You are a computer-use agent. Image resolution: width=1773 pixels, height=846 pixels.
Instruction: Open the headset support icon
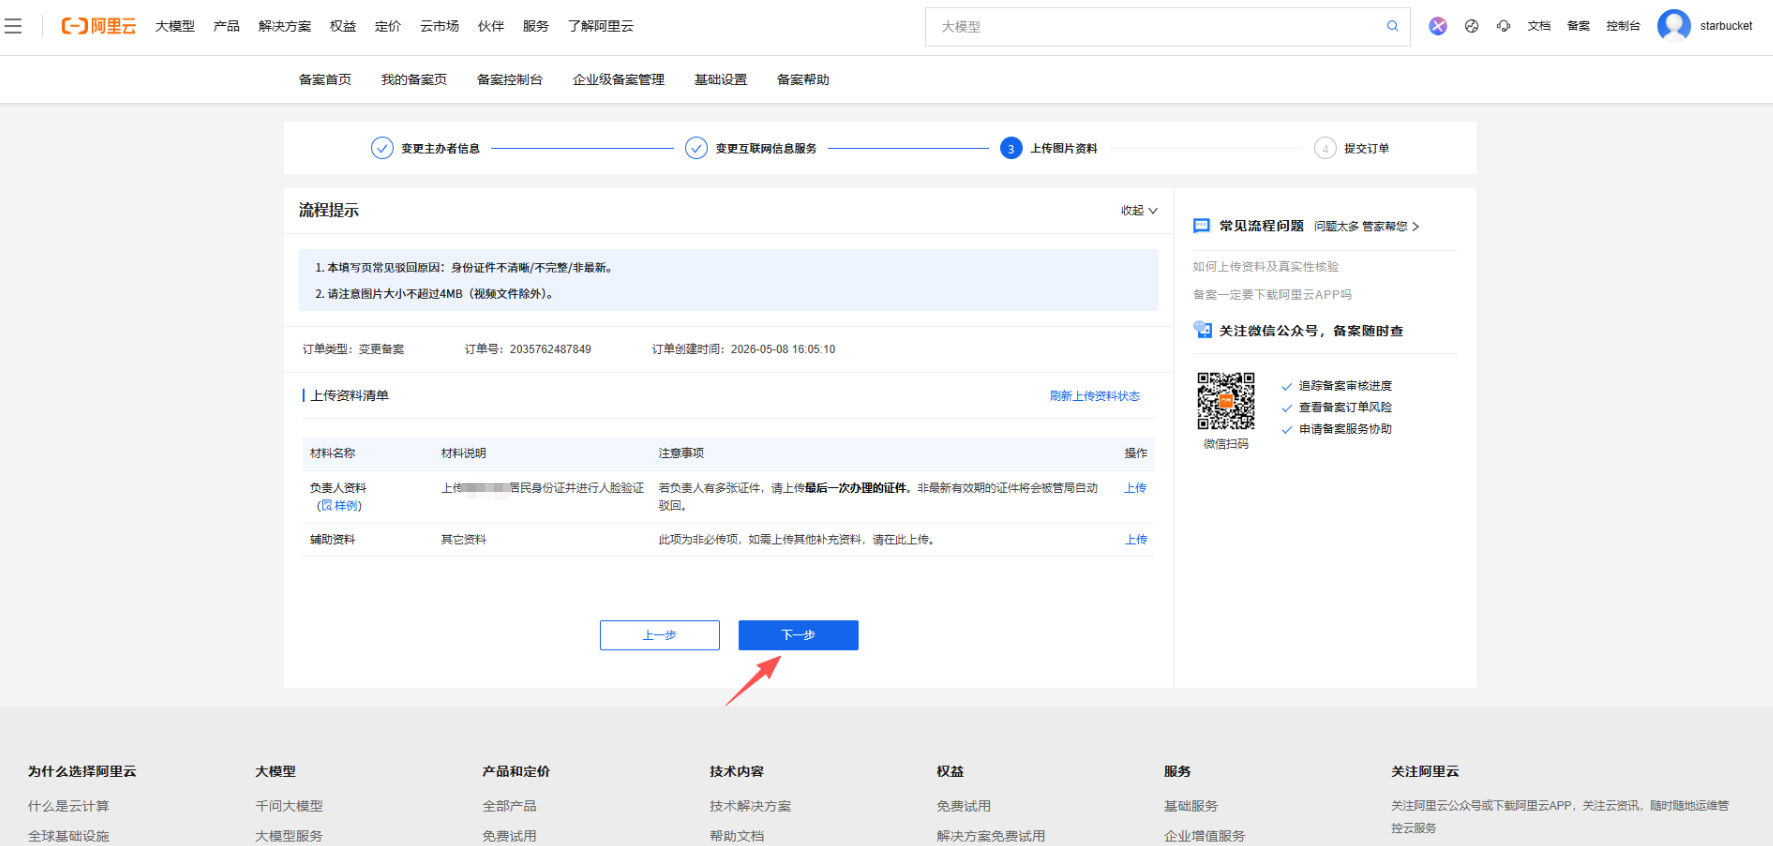click(1503, 26)
